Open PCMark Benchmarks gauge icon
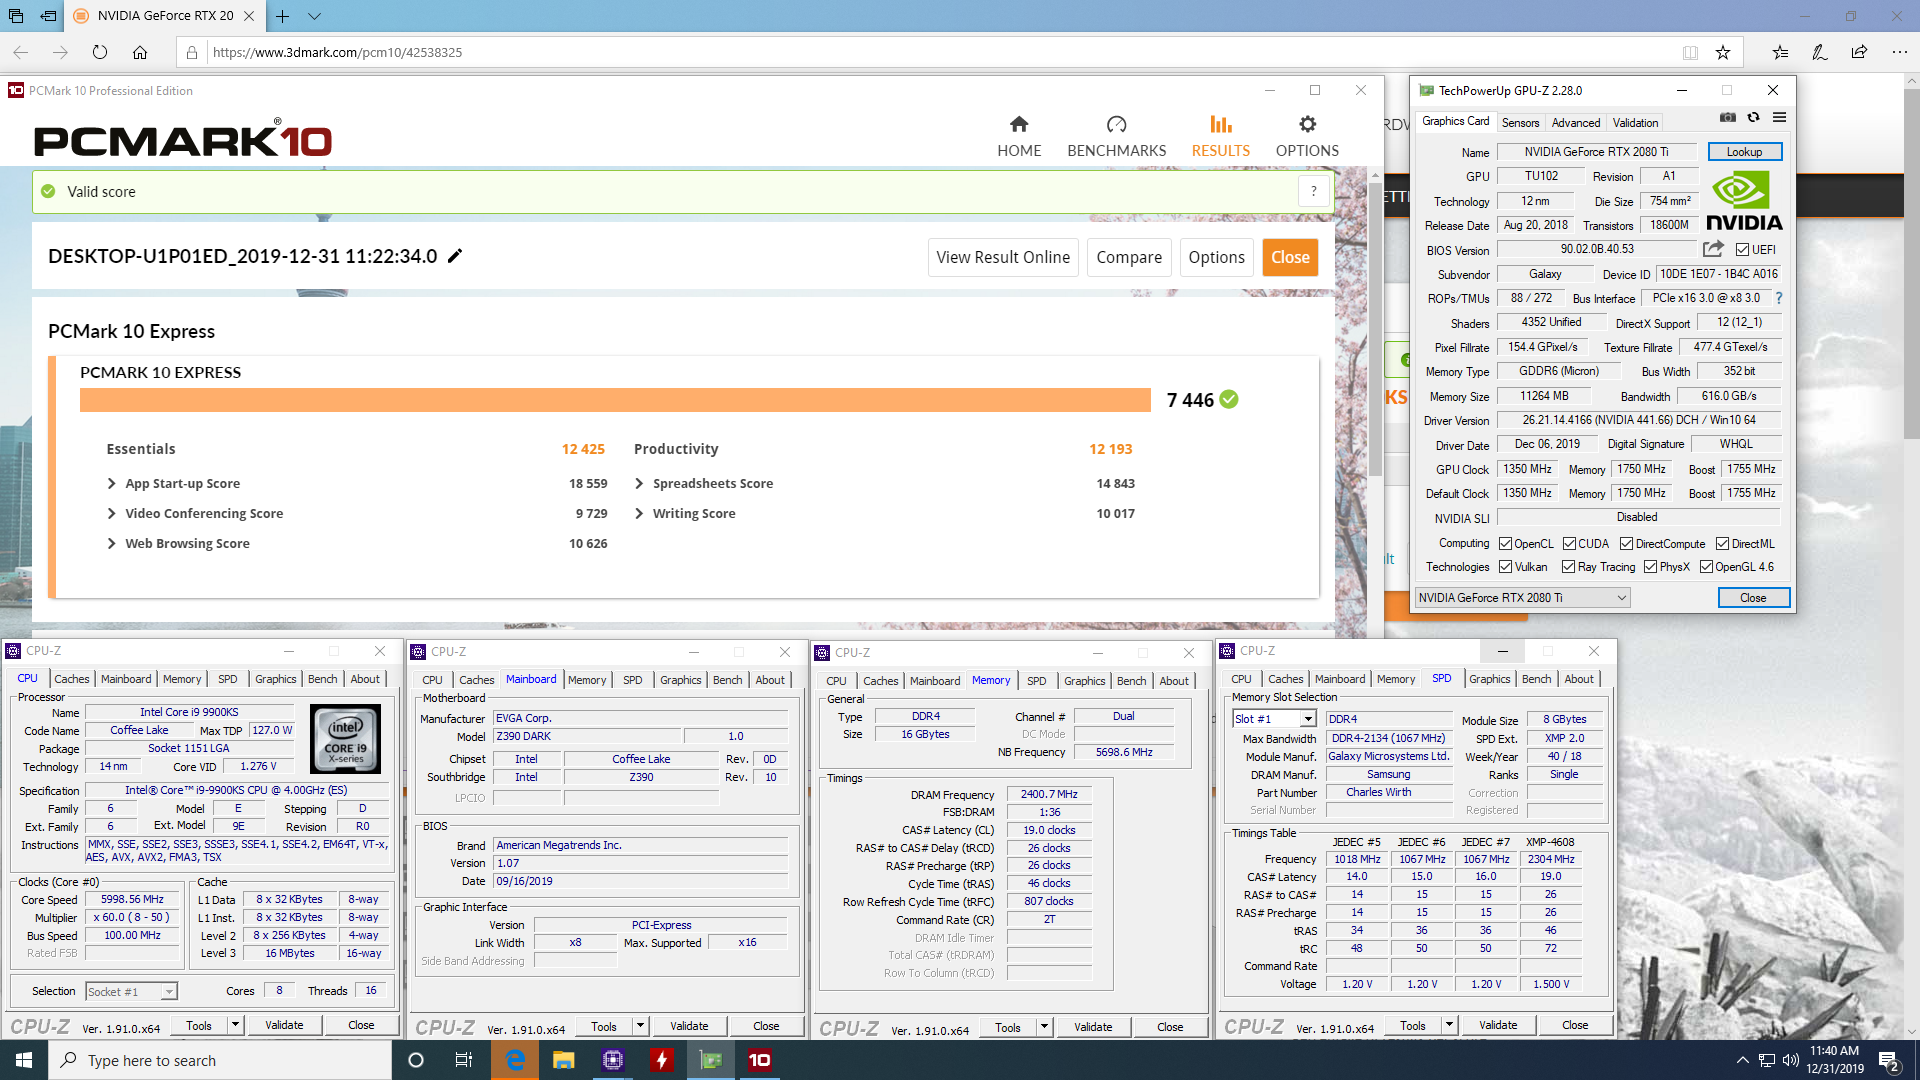The height and width of the screenshot is (1080, 1920). 1116,124
